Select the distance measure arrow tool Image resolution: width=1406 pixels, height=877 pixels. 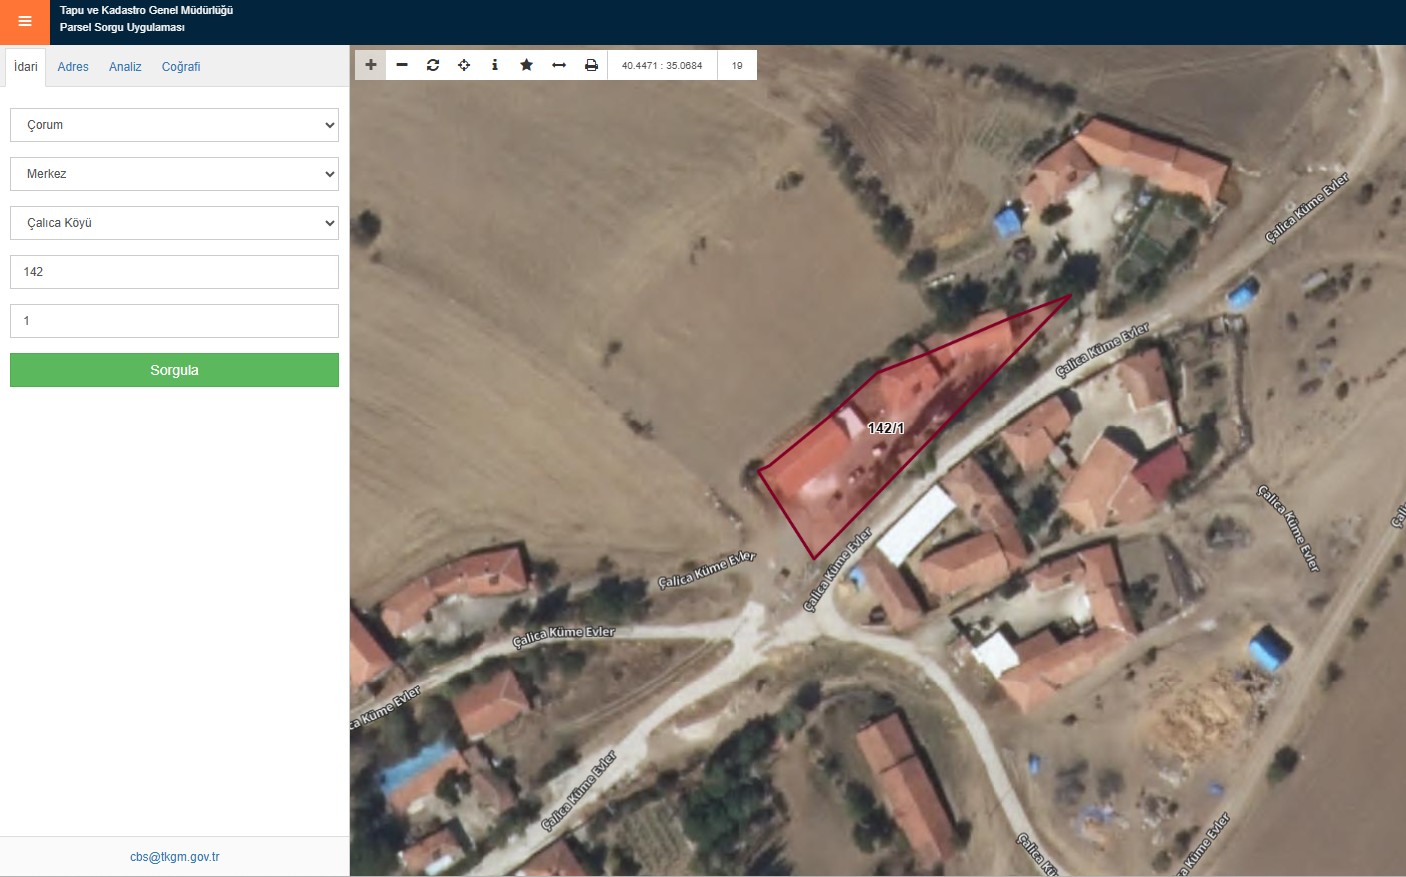pyautogui.click(x=559, y=65)
